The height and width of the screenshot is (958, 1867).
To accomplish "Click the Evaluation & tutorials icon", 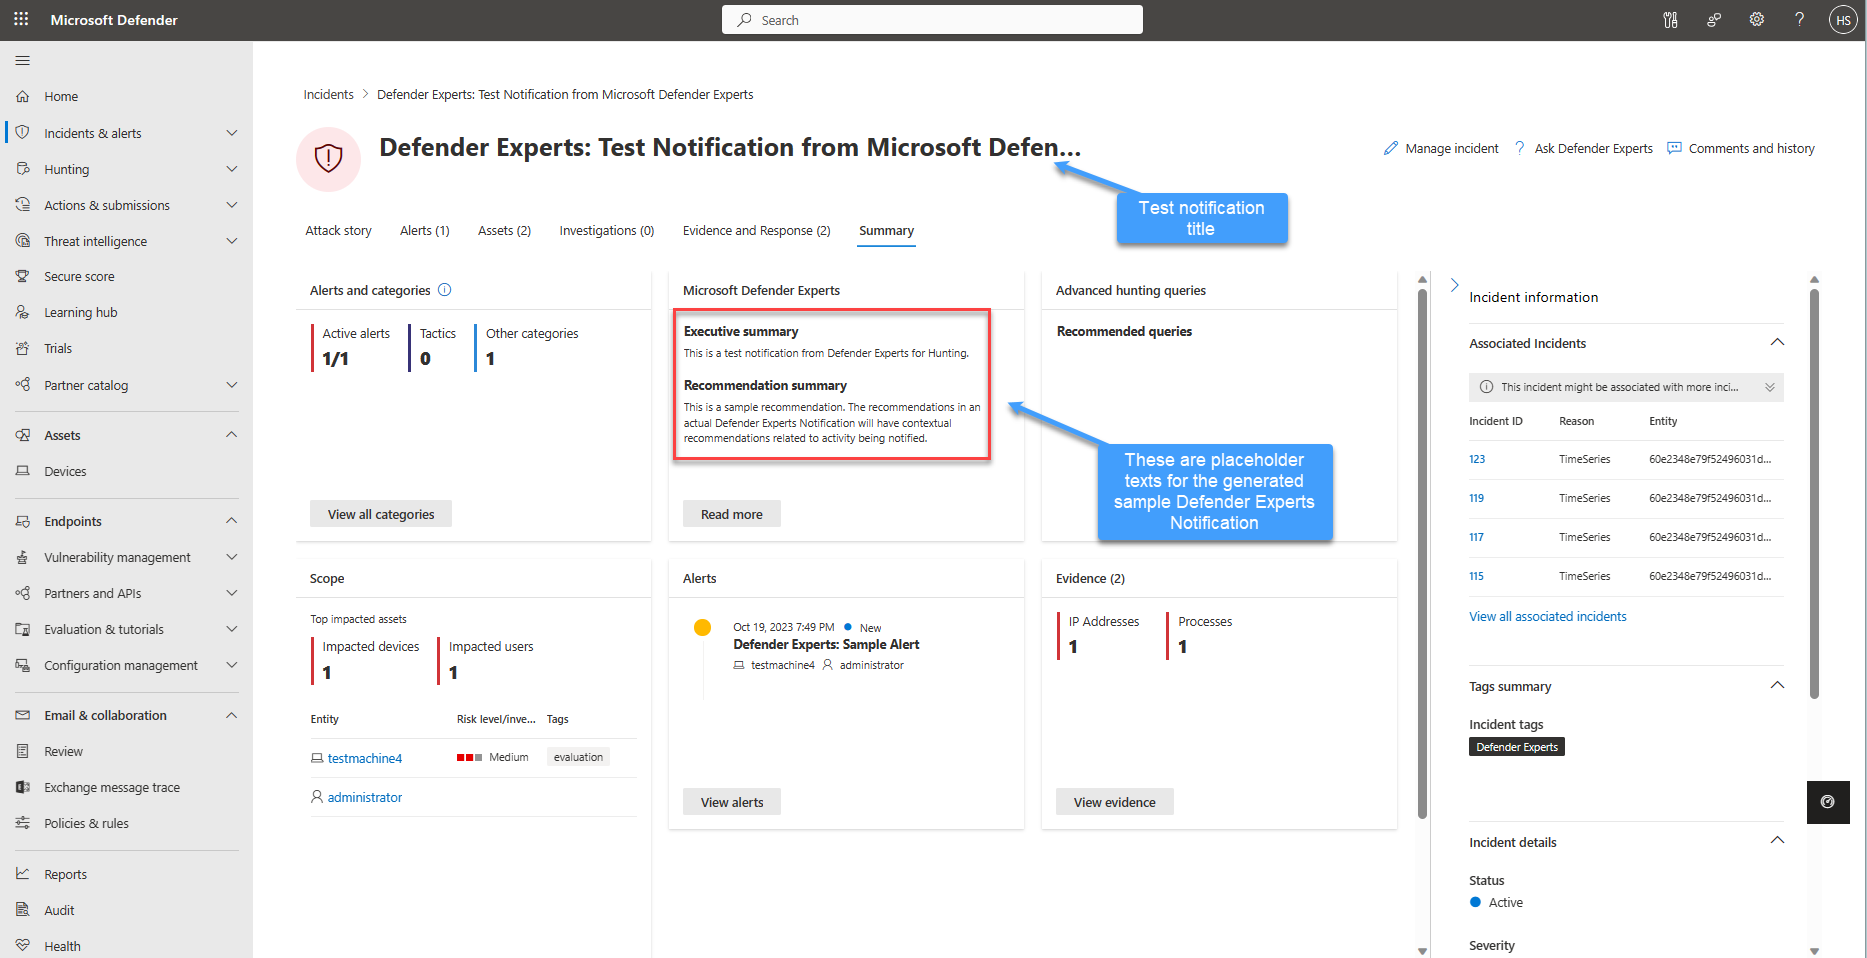I will tap(22, 629).
